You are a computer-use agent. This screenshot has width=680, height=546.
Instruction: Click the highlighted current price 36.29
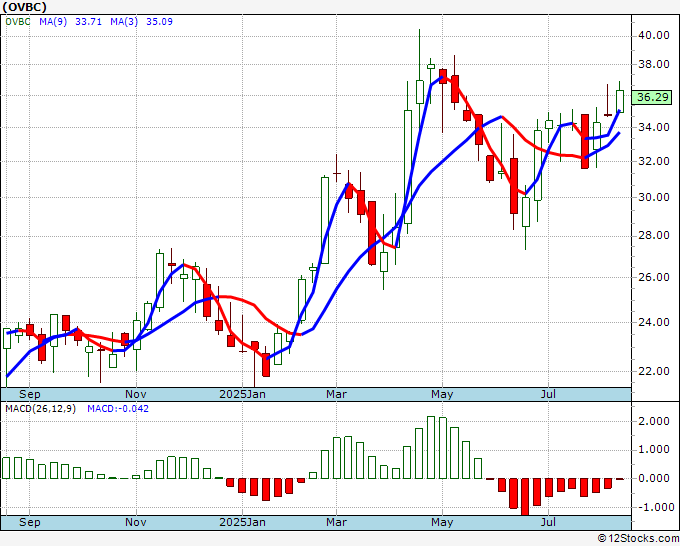point(653,97)
